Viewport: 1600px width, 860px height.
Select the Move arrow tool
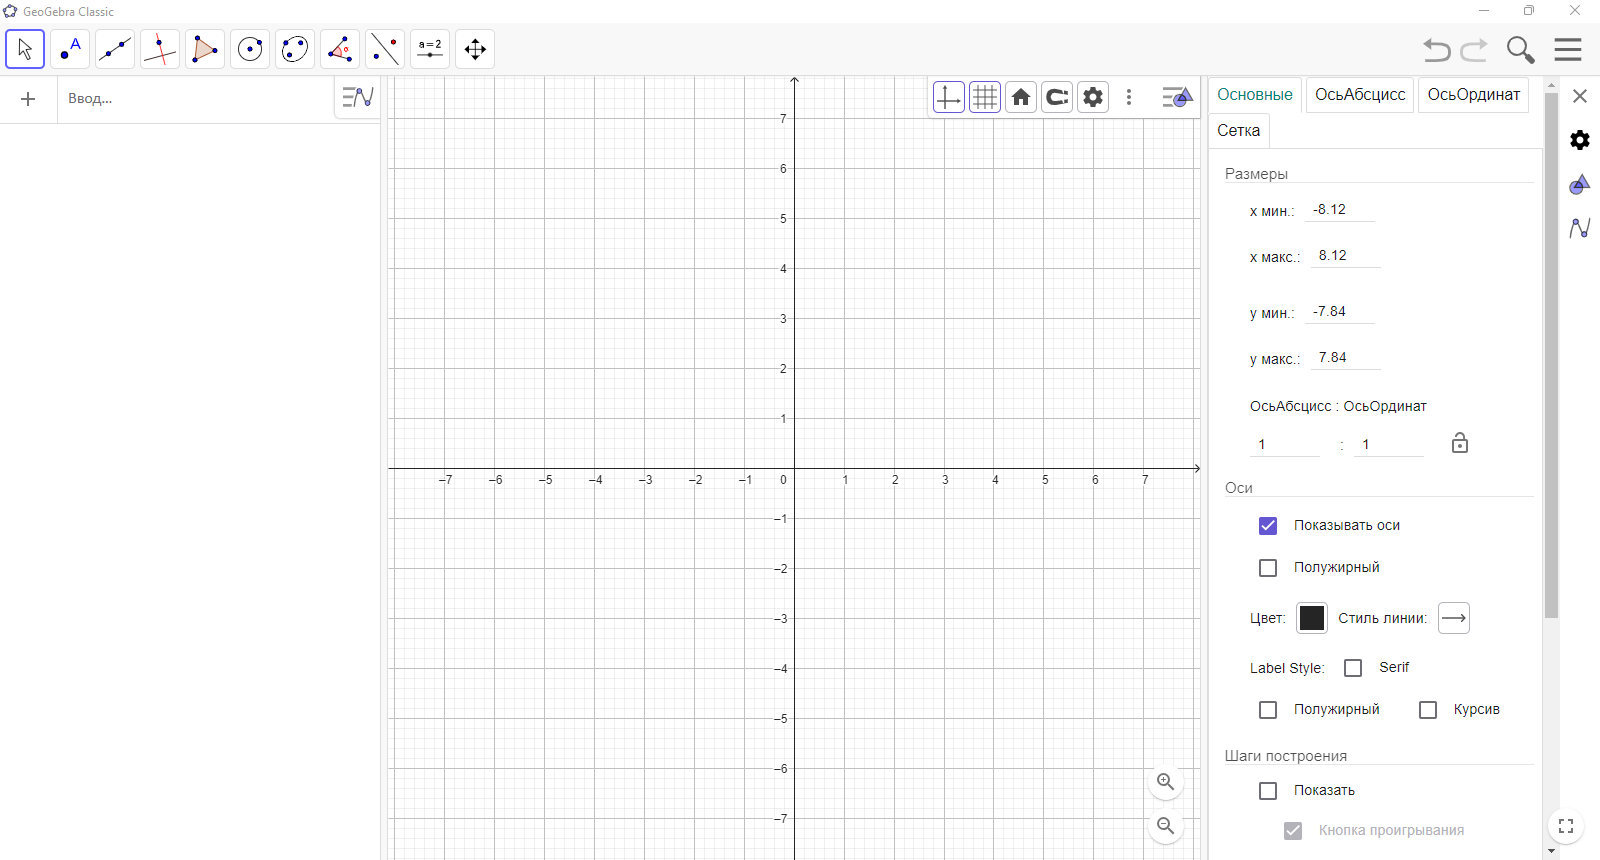pyautogui.click(x=25, y=49)
